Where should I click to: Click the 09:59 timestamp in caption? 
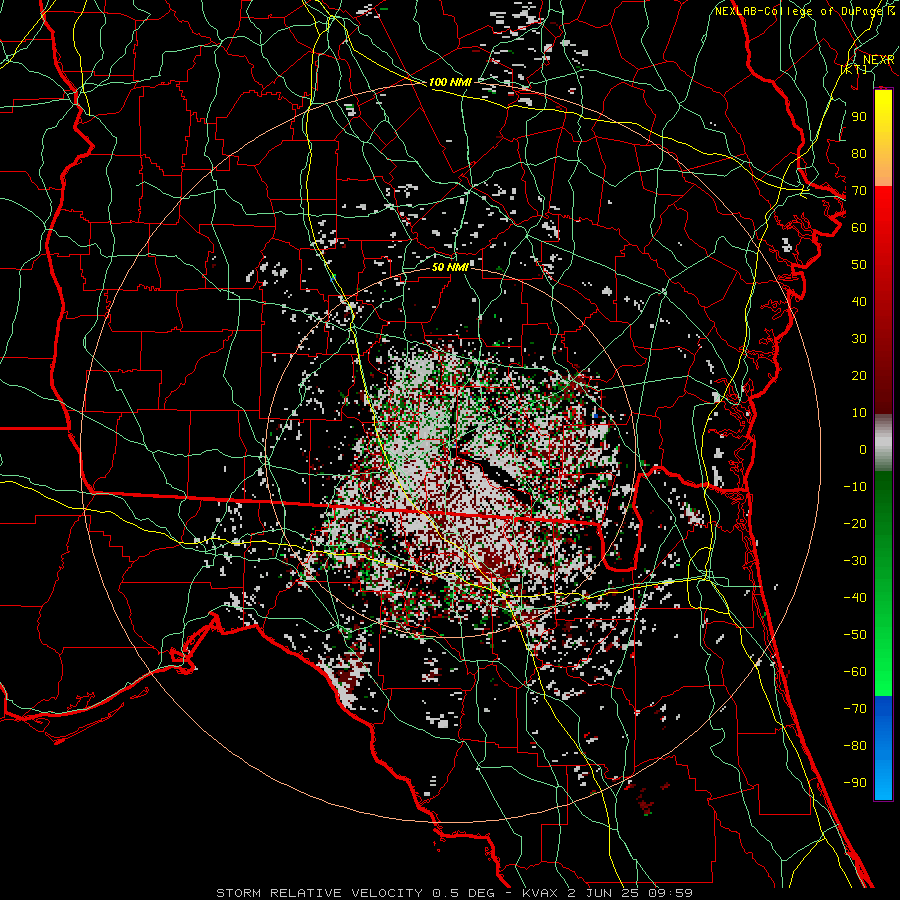670,893
